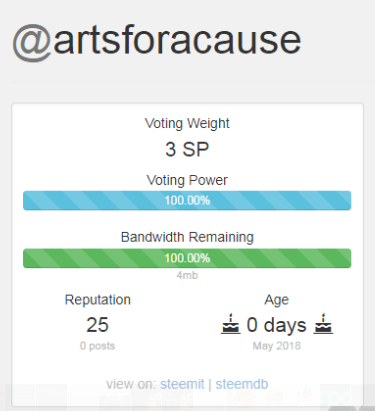
Task: Click the Age label
Action: [277, 300]
